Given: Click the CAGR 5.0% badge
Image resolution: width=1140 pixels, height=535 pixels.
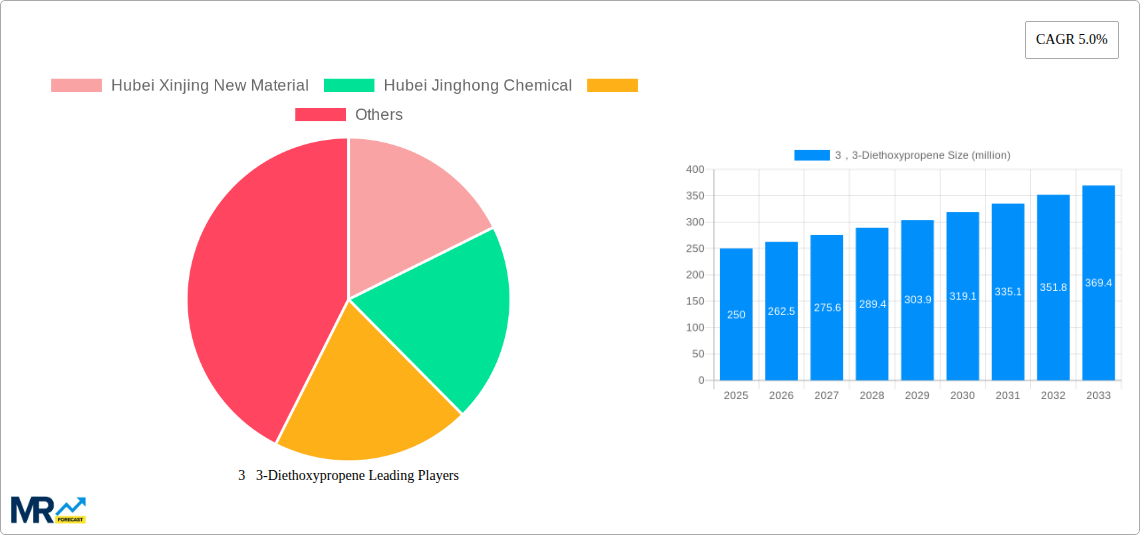Looking at the screenshot, I should [1071, 40].
